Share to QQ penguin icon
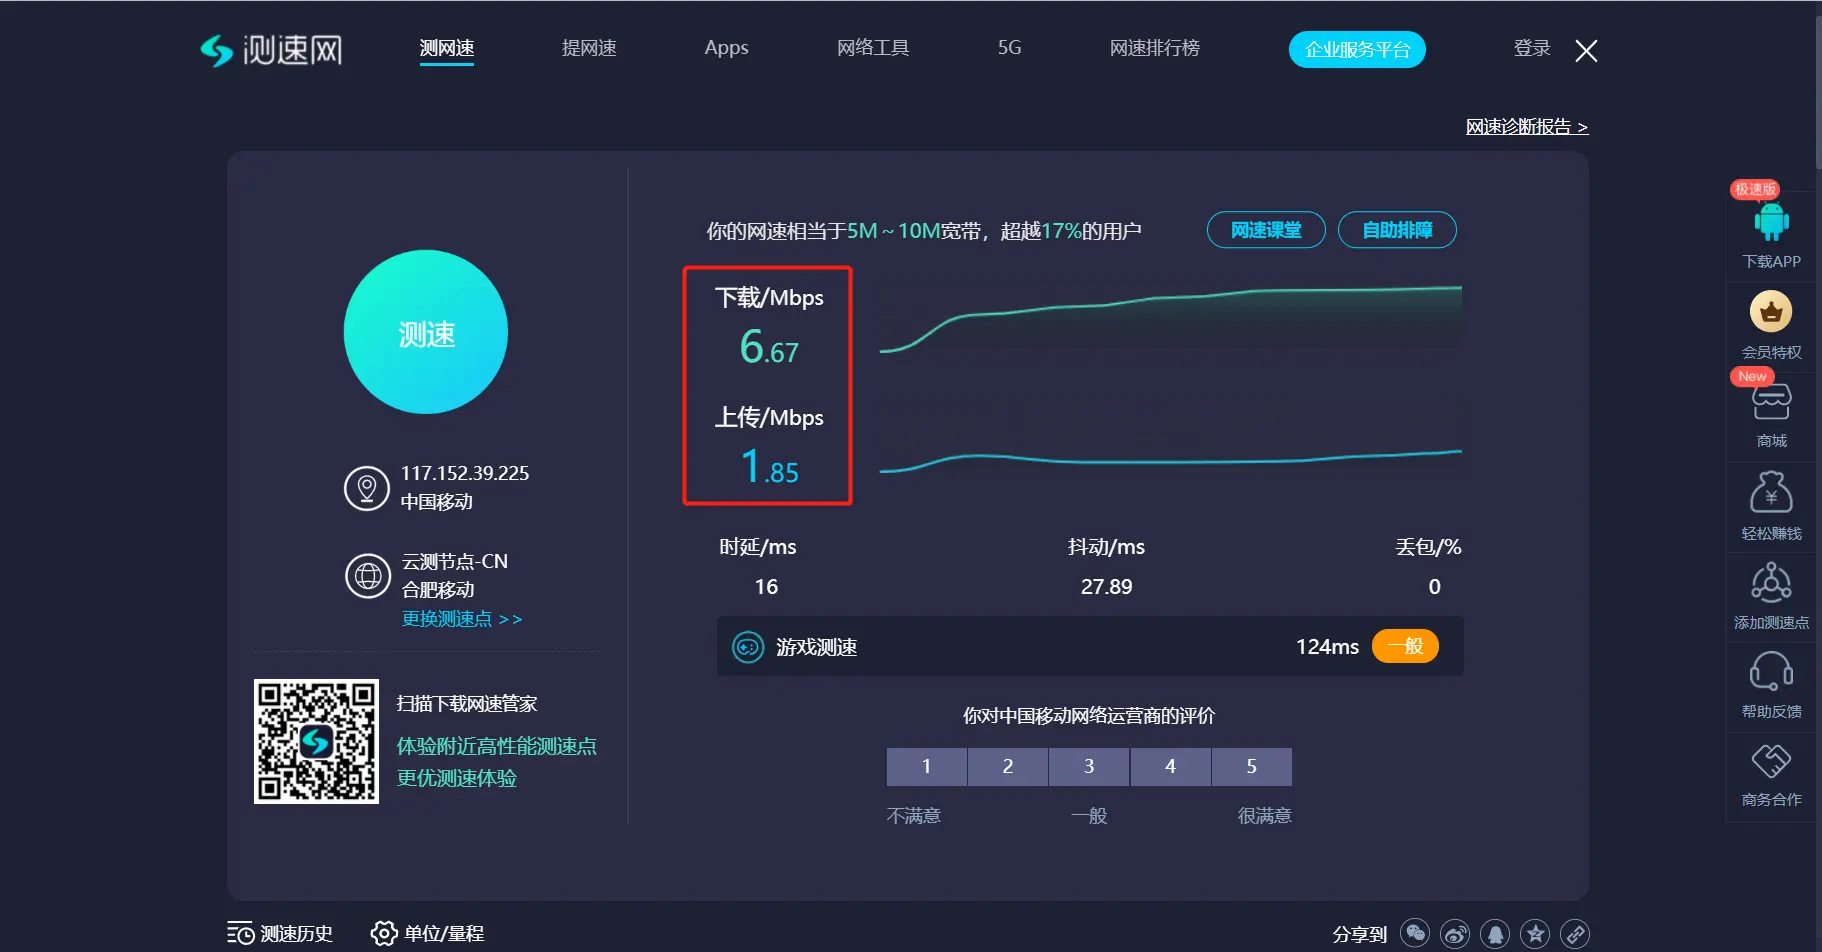1822x952 pixels. 1495,934
